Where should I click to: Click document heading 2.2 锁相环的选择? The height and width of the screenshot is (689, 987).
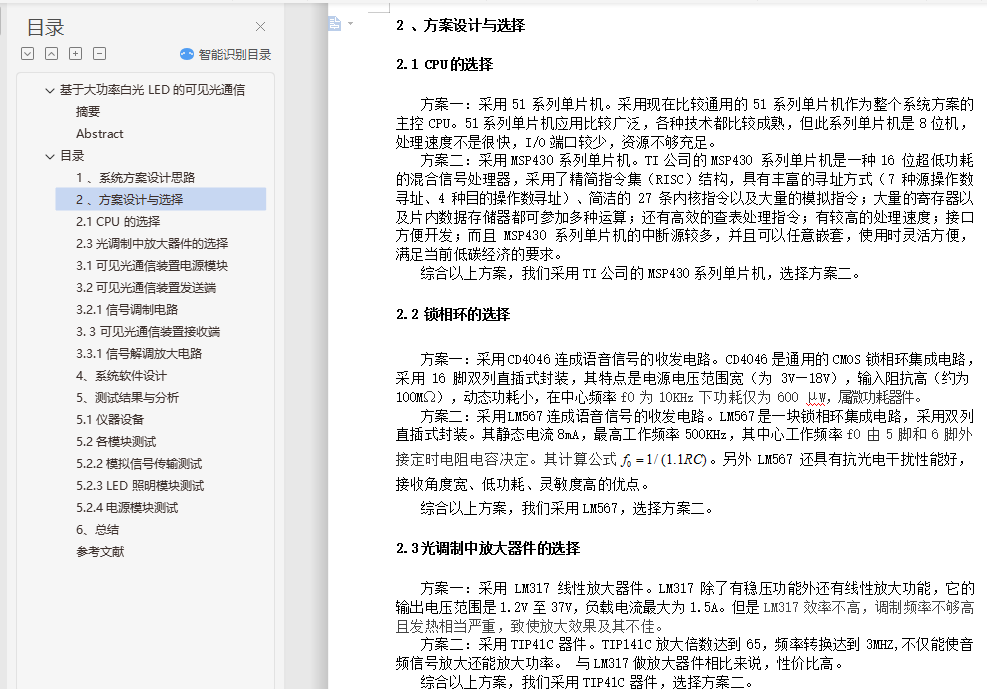pyautogui.click(x=453, y=314)
